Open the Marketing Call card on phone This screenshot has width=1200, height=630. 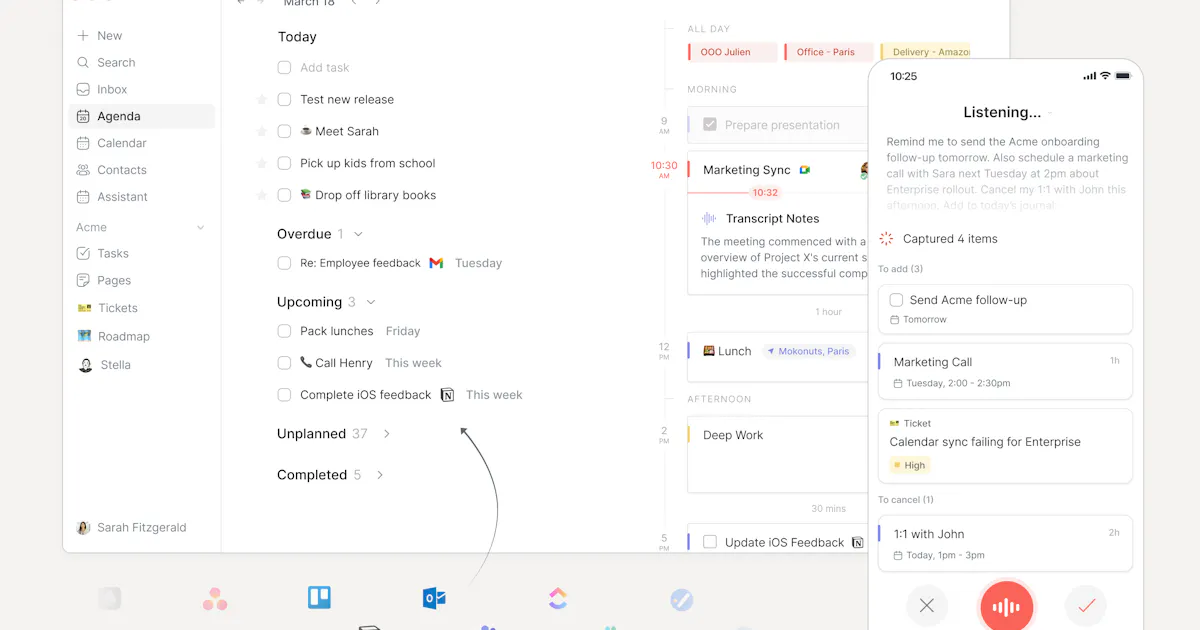[x=1005, y=371]
